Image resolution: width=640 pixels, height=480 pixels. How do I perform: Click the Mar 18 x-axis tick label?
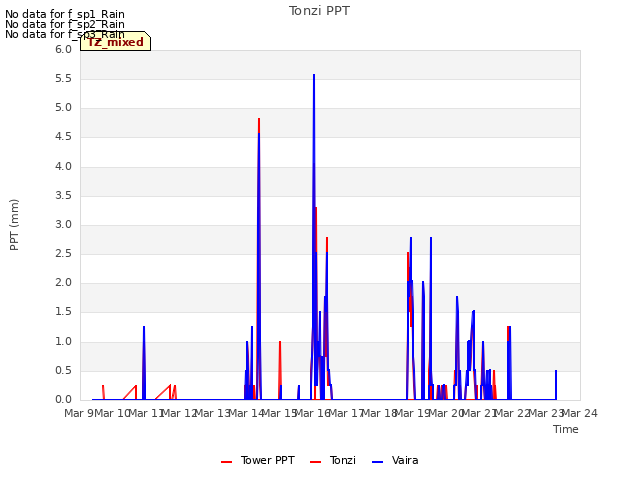(379, 413)
